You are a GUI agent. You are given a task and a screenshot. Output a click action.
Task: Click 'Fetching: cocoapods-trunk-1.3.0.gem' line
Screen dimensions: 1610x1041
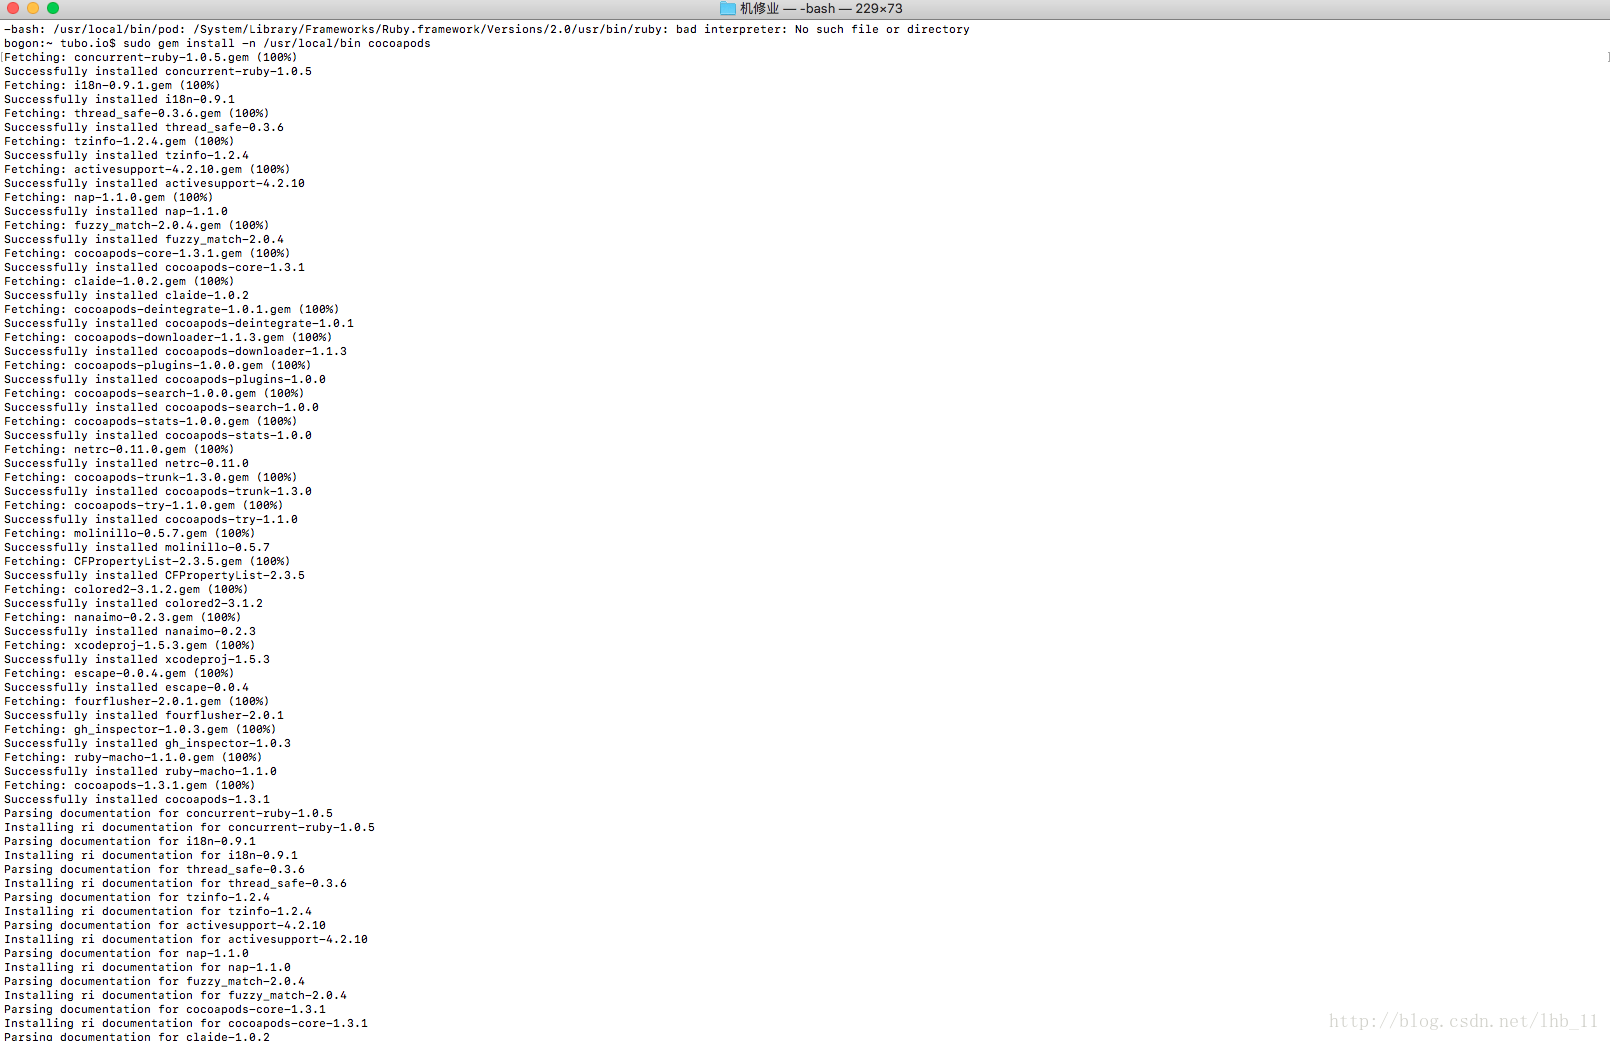[150, 477]
